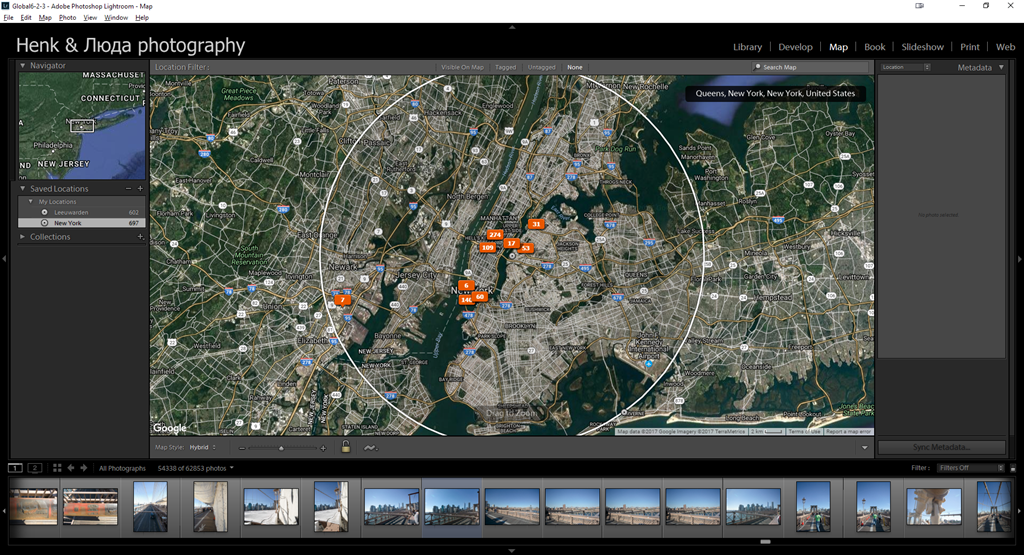Click in the Search Map field
1024x555 pixels.
point(811,67)
